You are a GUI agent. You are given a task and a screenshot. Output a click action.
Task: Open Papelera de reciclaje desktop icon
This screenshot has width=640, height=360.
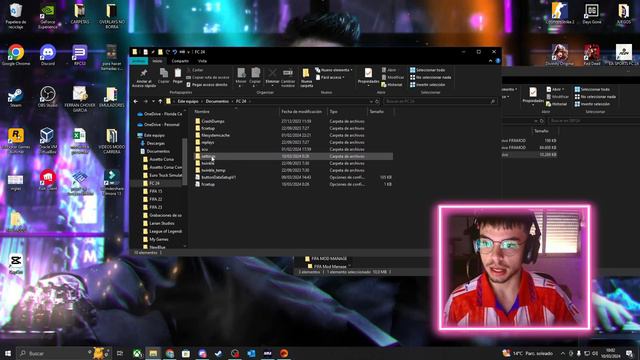[16, 16]
